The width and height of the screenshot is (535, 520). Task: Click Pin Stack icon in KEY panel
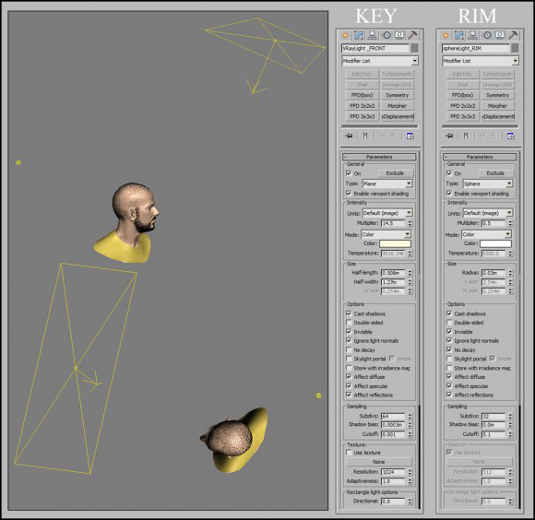[349, 136]
